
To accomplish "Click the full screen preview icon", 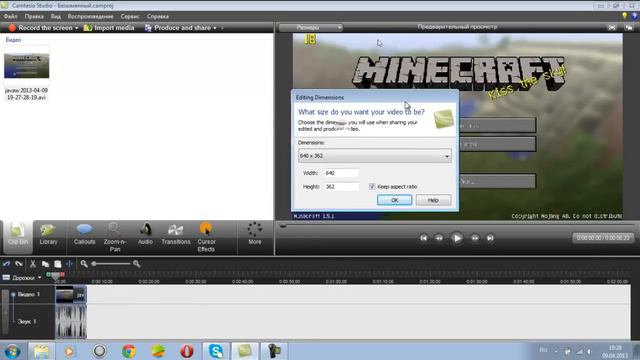I will tap(612, 27).
